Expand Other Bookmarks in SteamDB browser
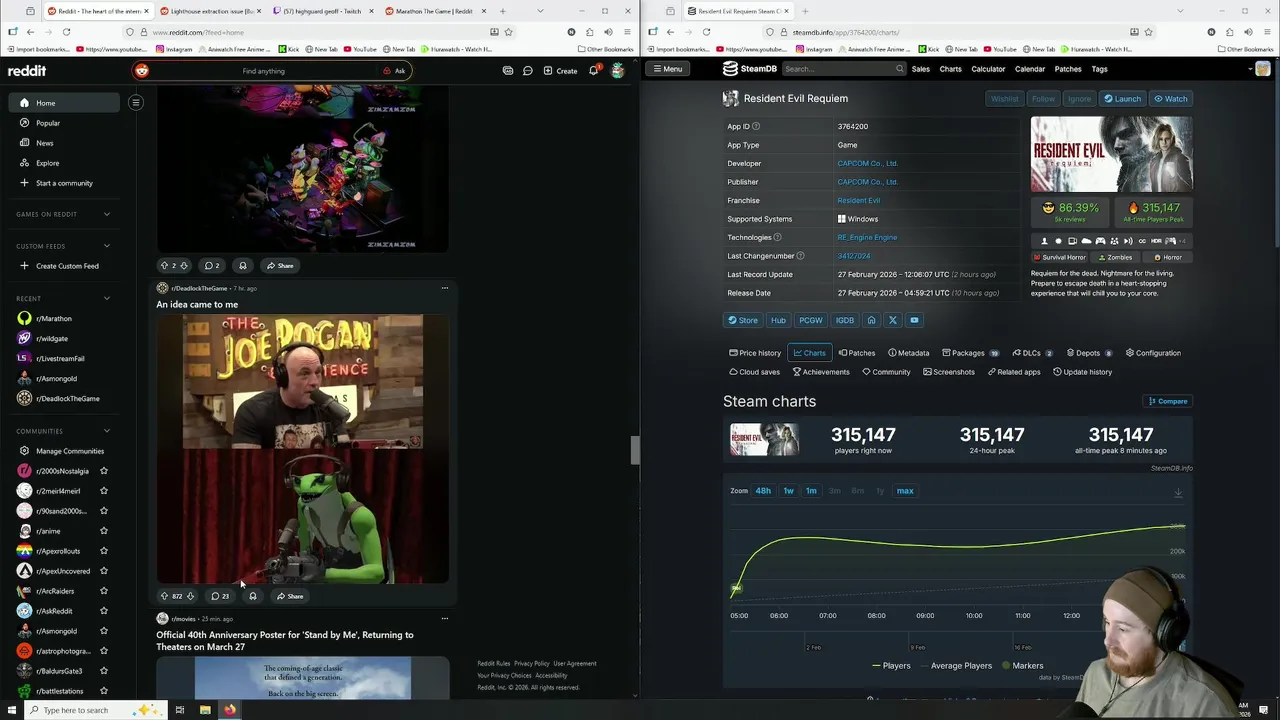Image resolution: width=1280 pixels, height=720 pixels. [x=1246, y=49]
